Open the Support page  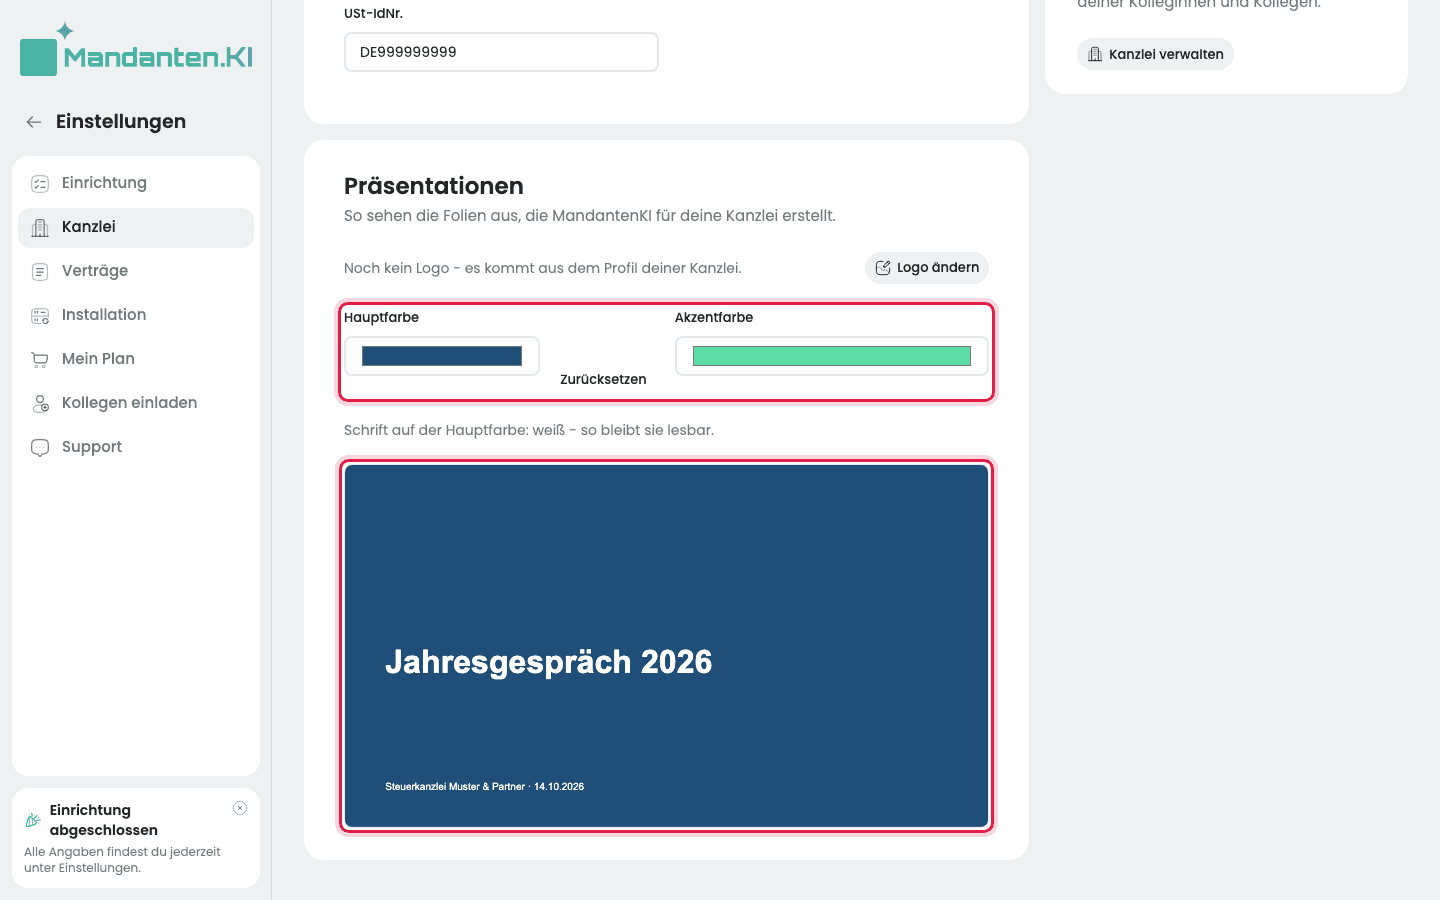[x=136, y=447]
